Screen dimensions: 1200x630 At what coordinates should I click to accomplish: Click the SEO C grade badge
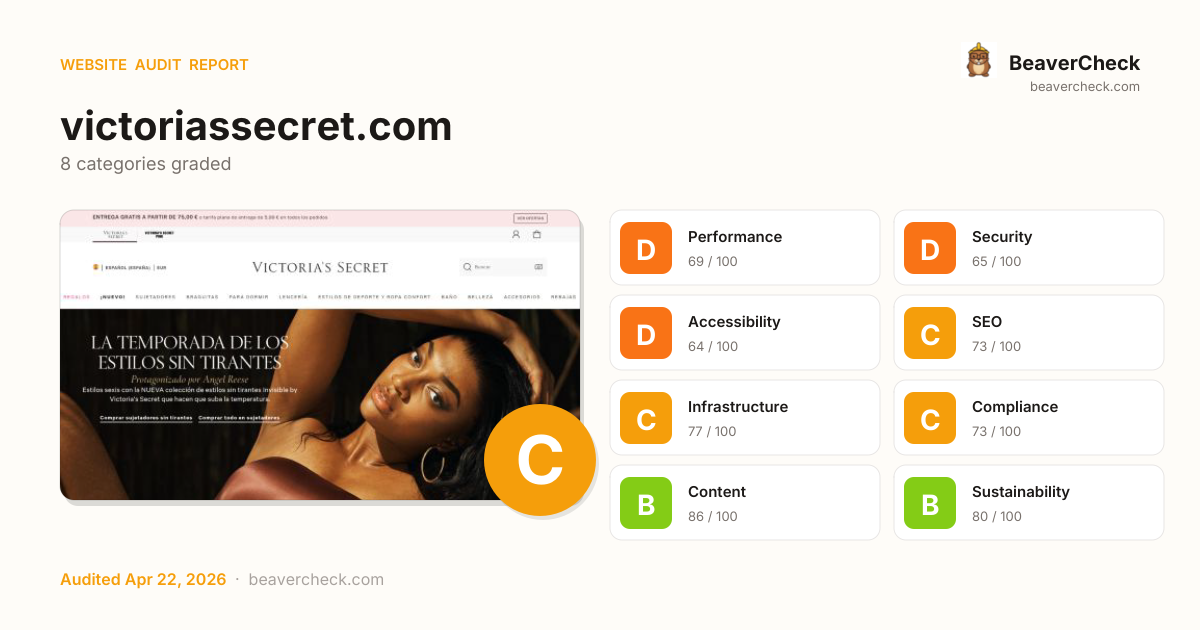tap(930, 333)
